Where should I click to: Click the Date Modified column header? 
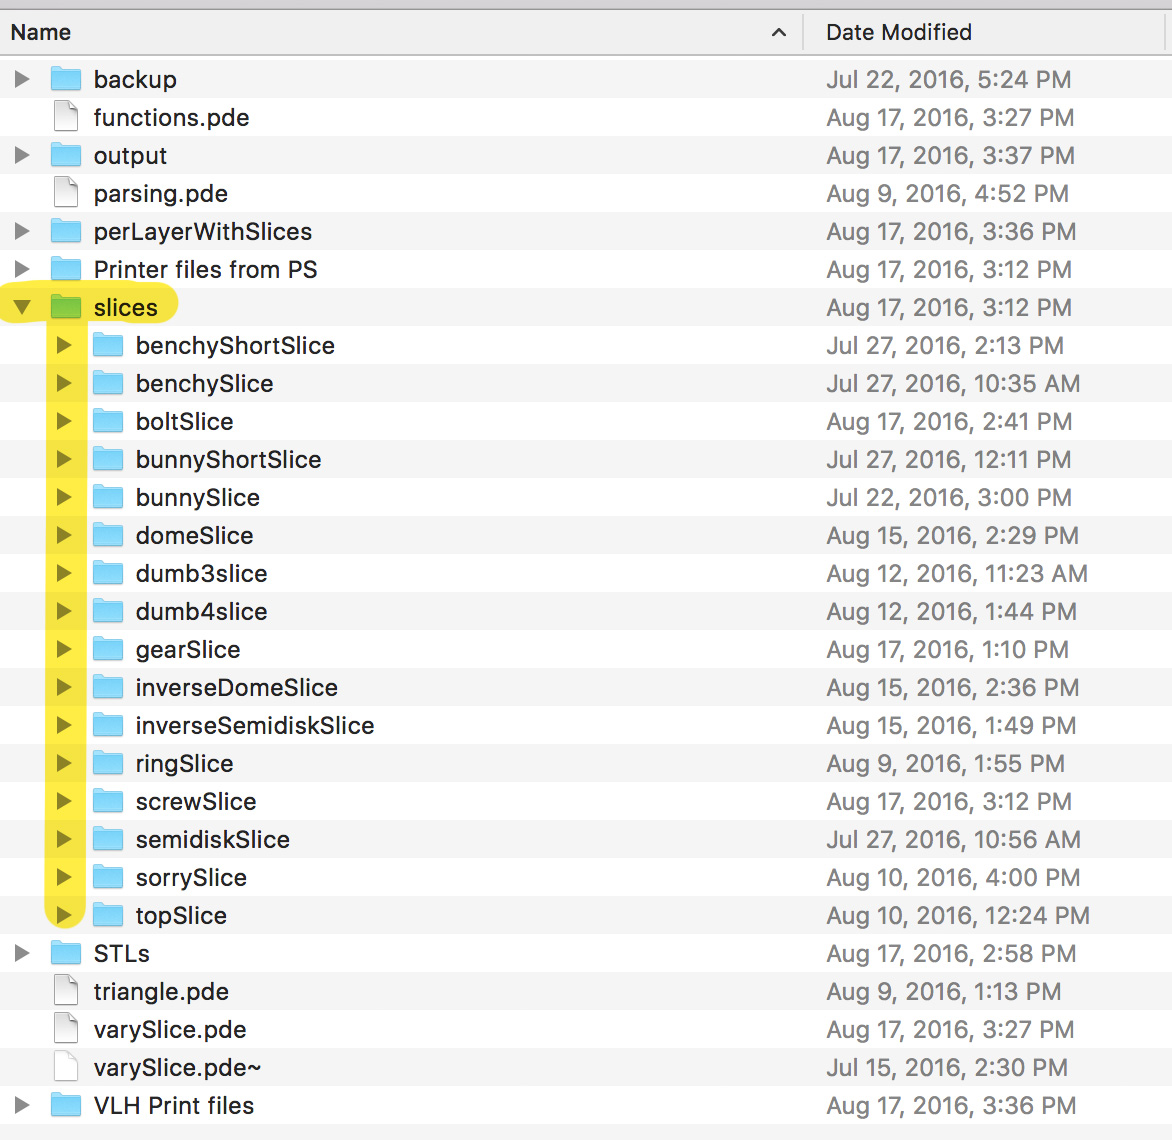pos(897,32)
